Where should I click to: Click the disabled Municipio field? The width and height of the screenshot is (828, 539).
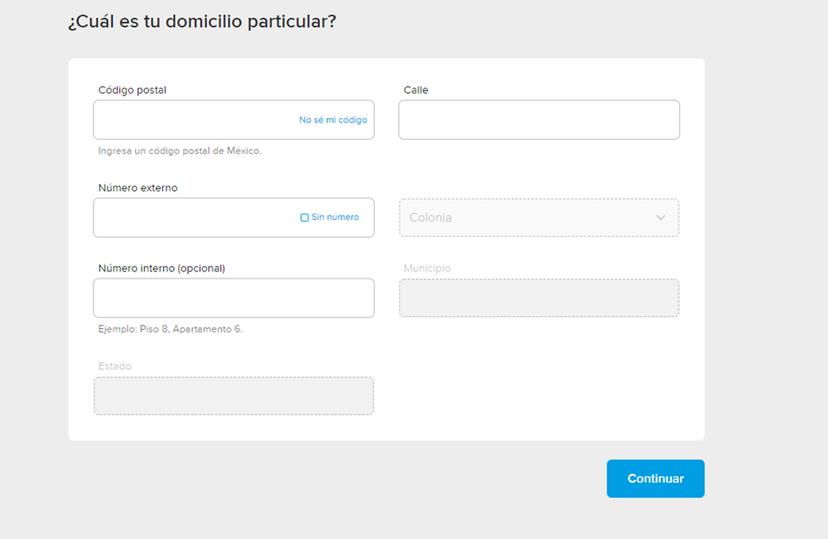click(539, 298)
